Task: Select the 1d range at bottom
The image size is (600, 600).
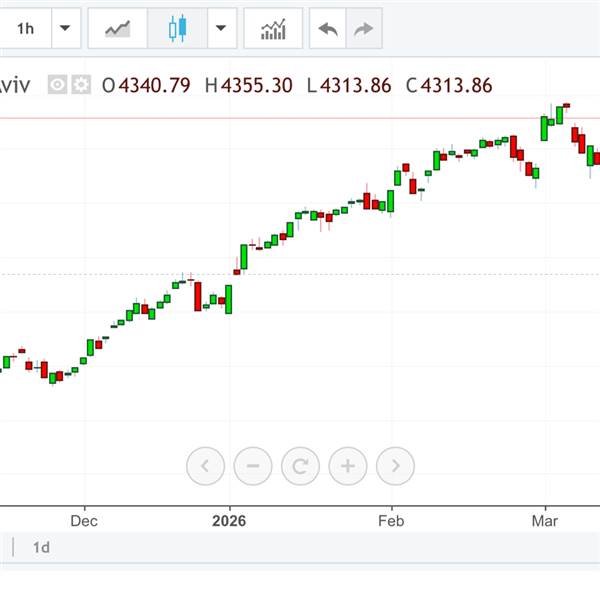Action: [x=41, y=547]
